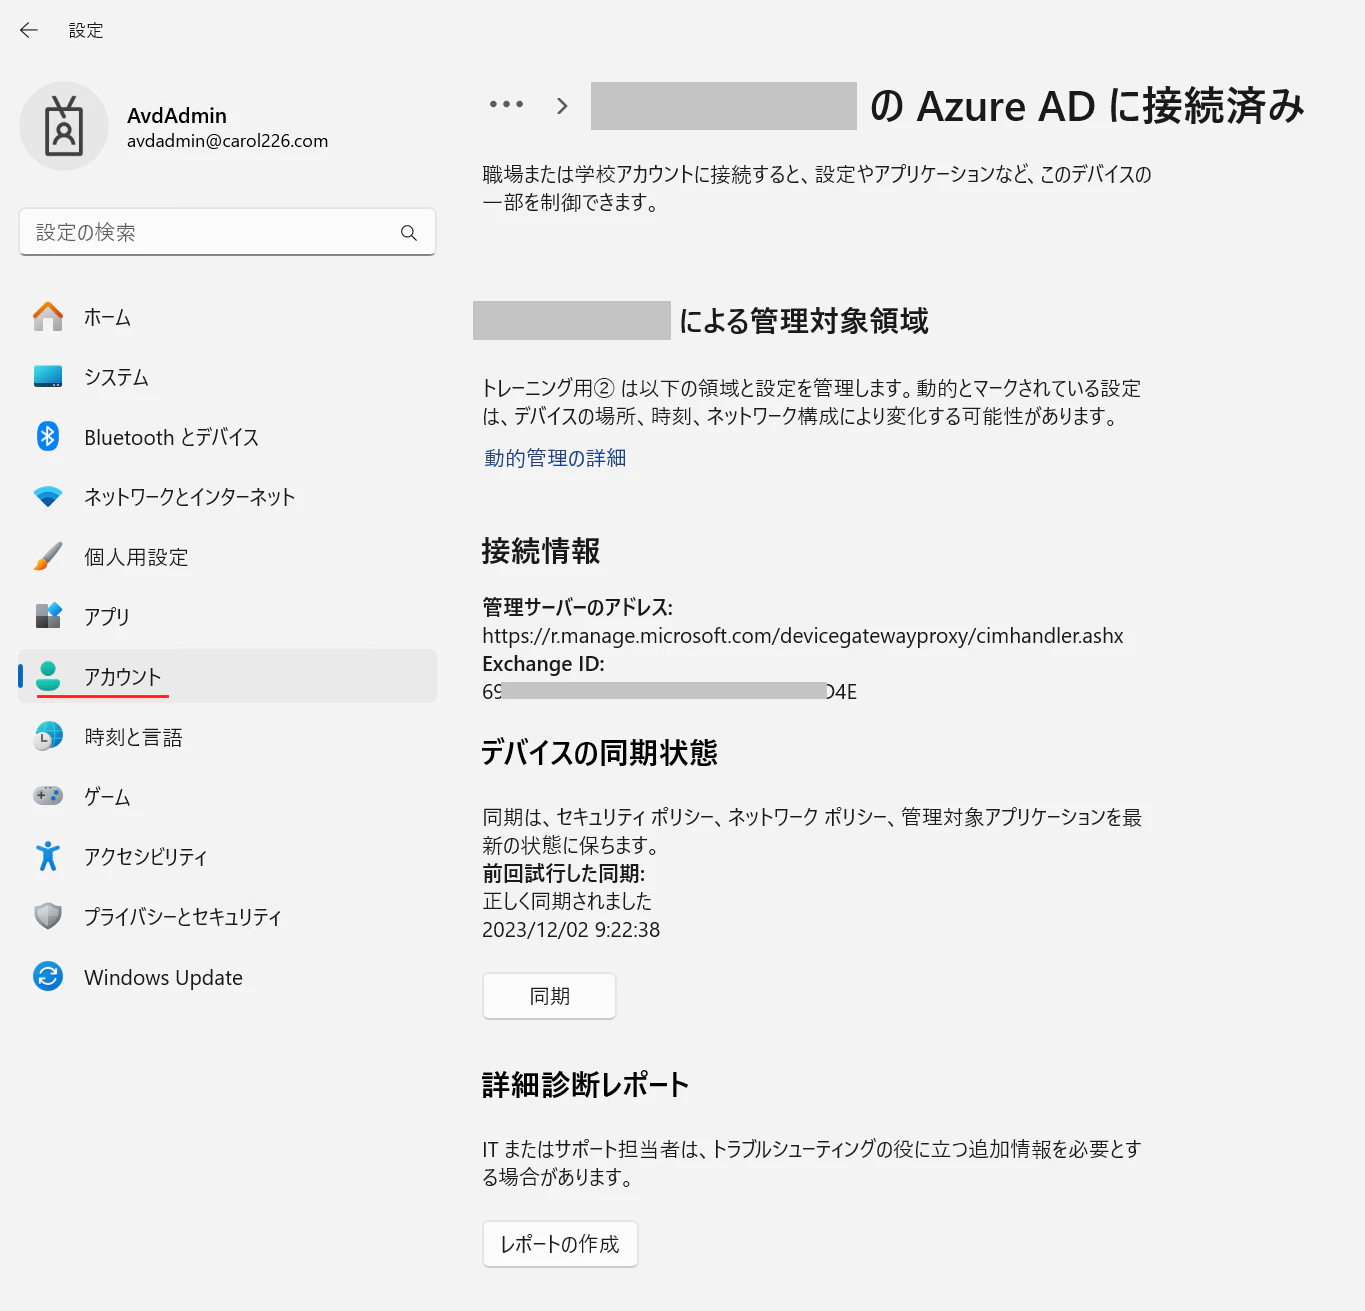Open the 動的管理の詳細 link
Screen dimensions: 1365x1311
555,458
